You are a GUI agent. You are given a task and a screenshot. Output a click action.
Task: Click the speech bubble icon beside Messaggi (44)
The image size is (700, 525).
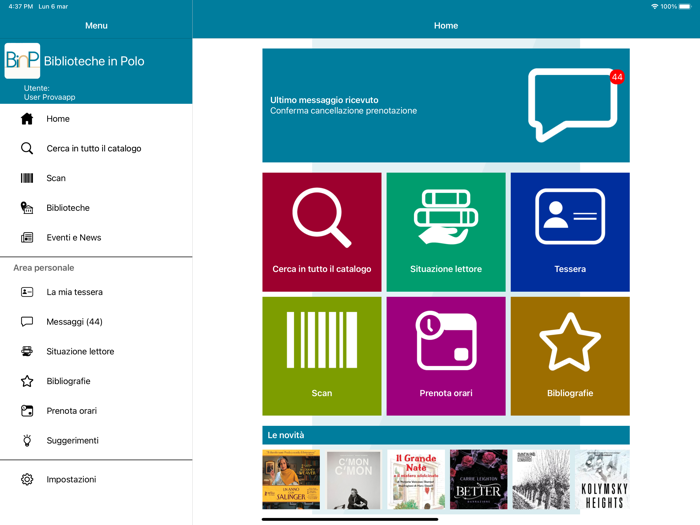[x=27, y=321]
